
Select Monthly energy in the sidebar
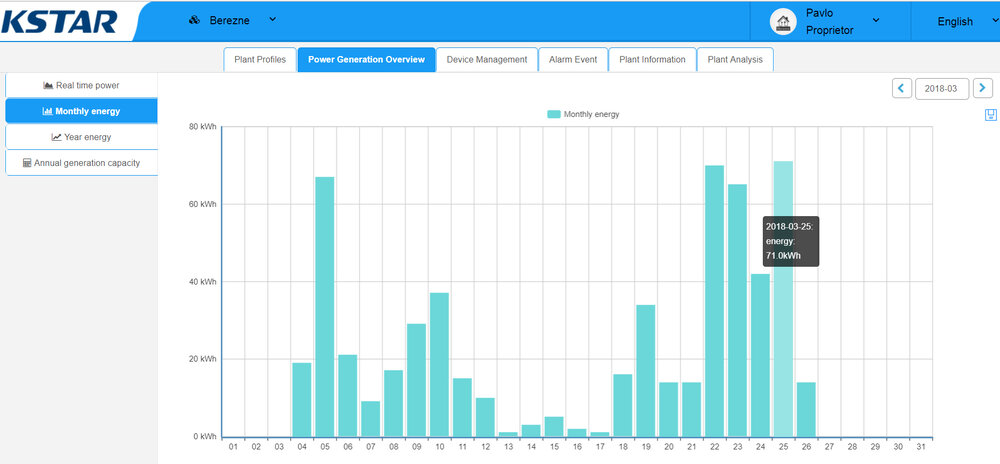[81, 111]
